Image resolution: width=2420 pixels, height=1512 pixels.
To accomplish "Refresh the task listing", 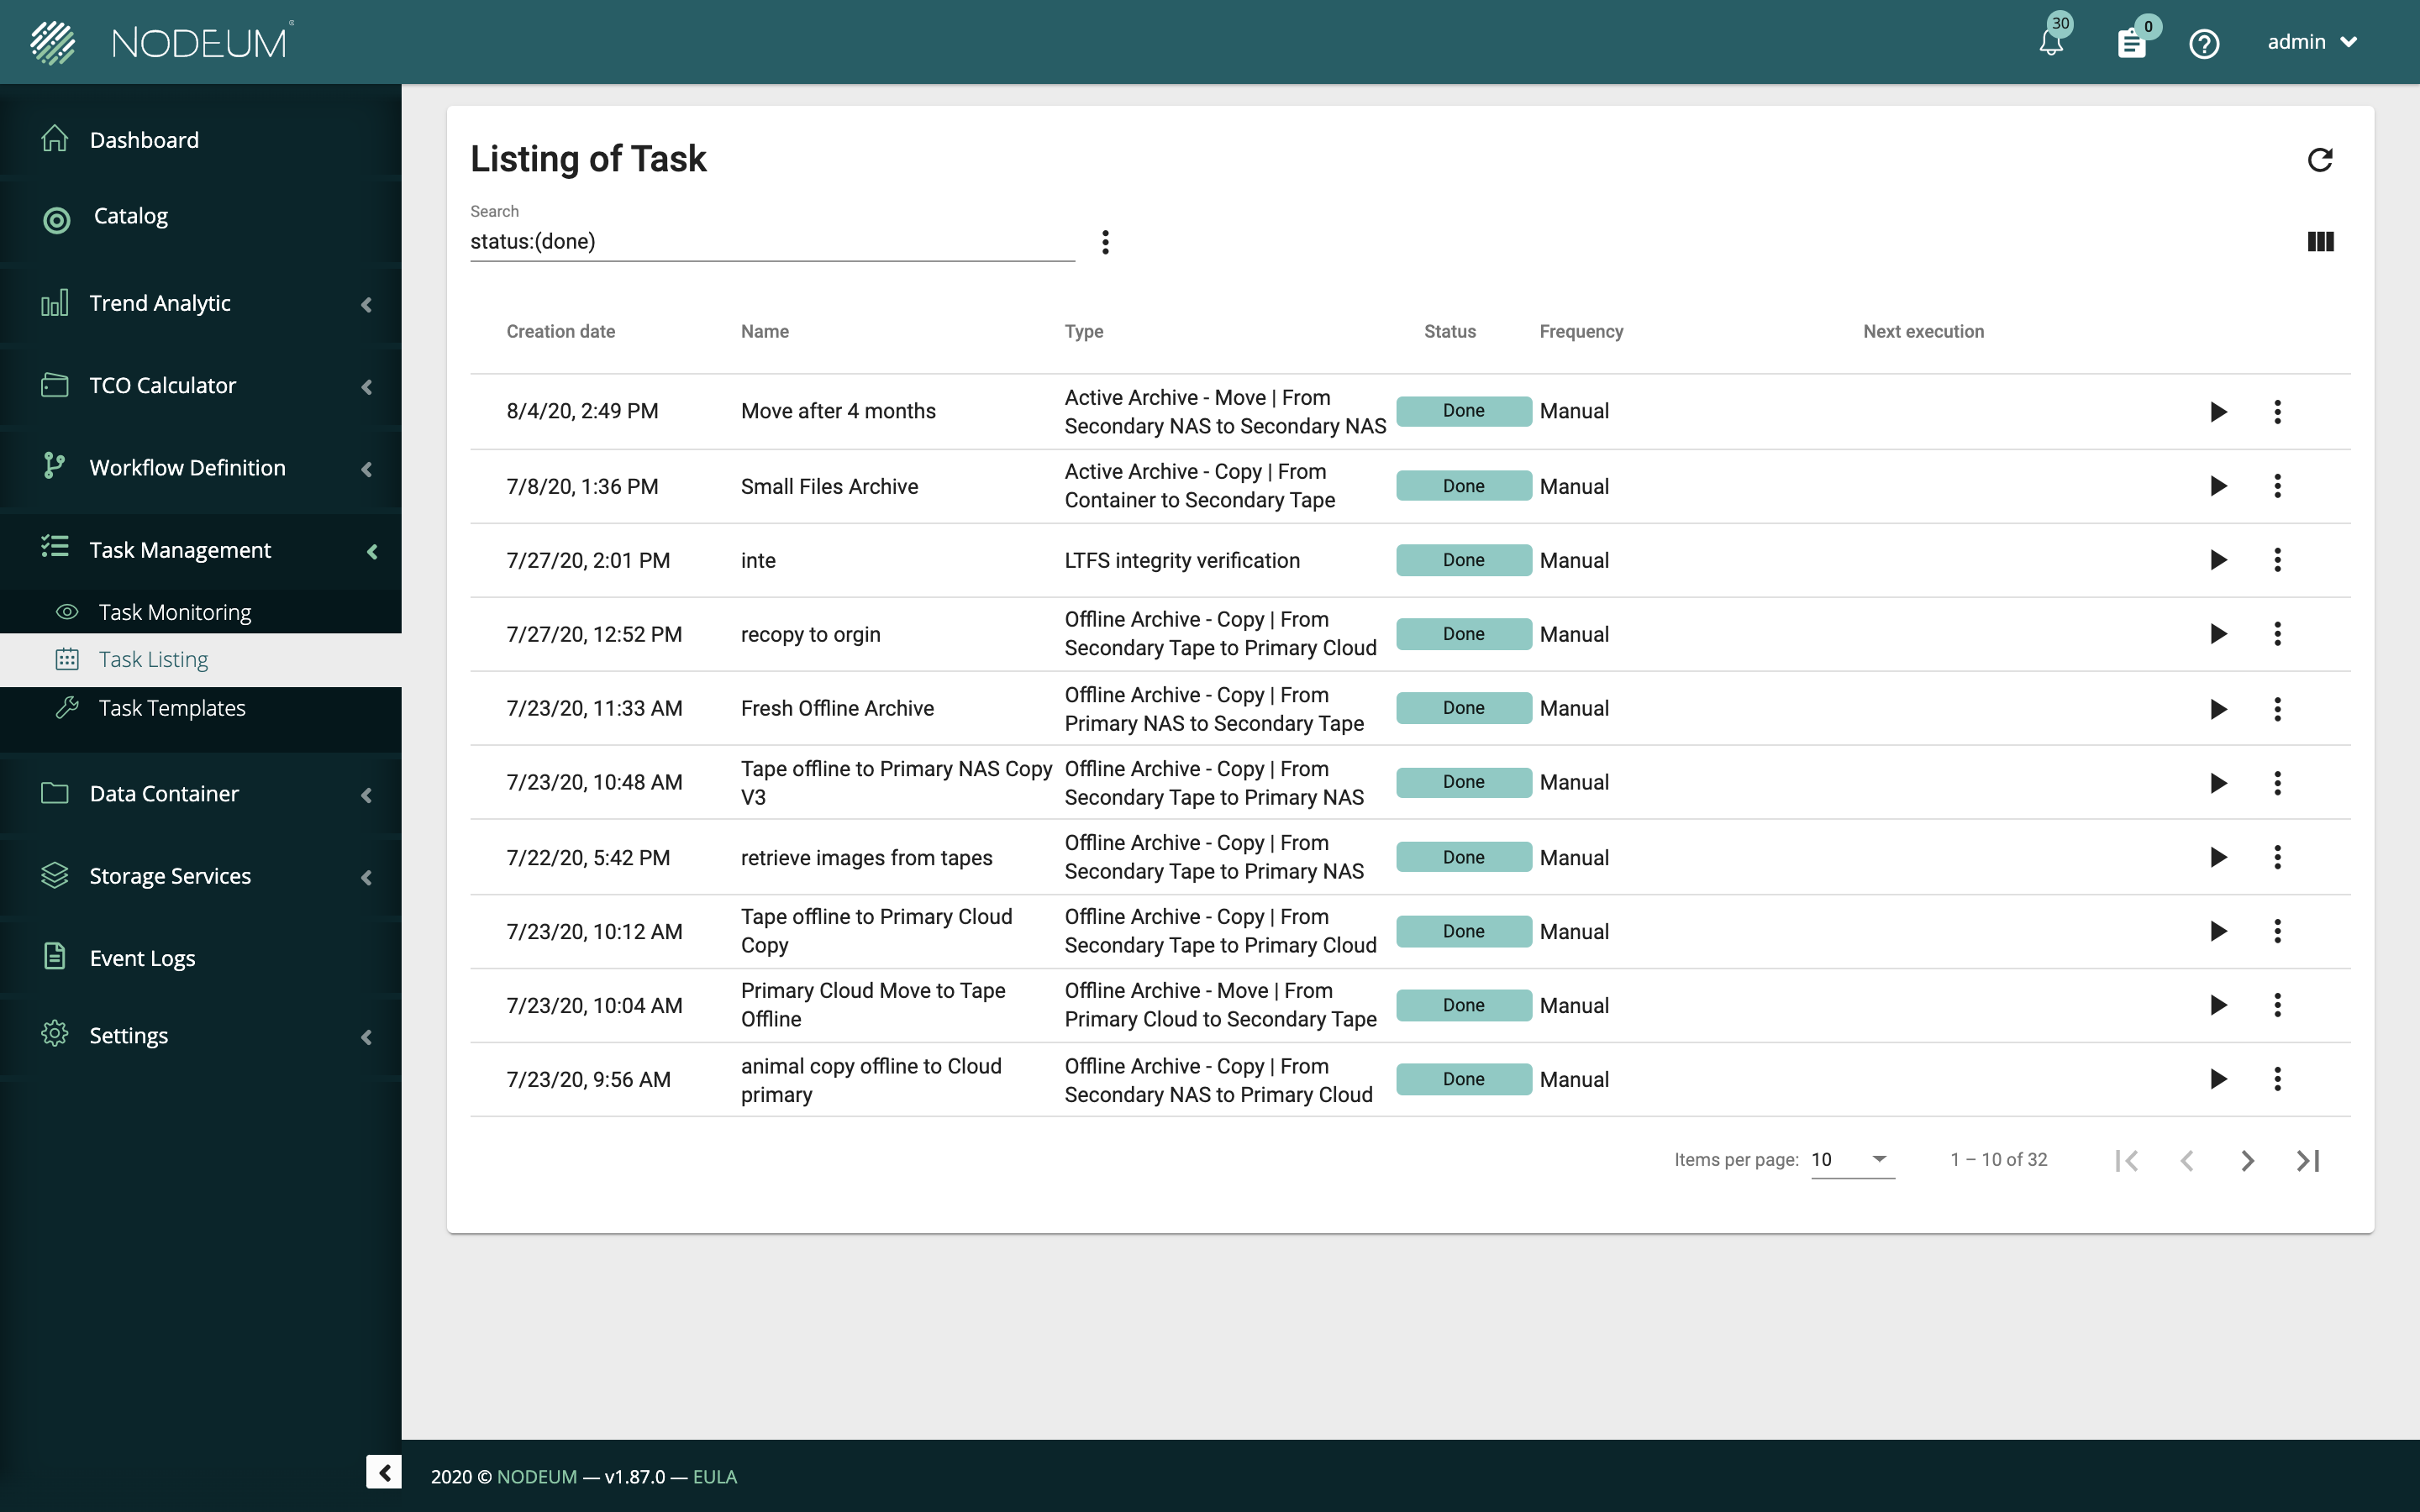I will tap(2319, 160).
